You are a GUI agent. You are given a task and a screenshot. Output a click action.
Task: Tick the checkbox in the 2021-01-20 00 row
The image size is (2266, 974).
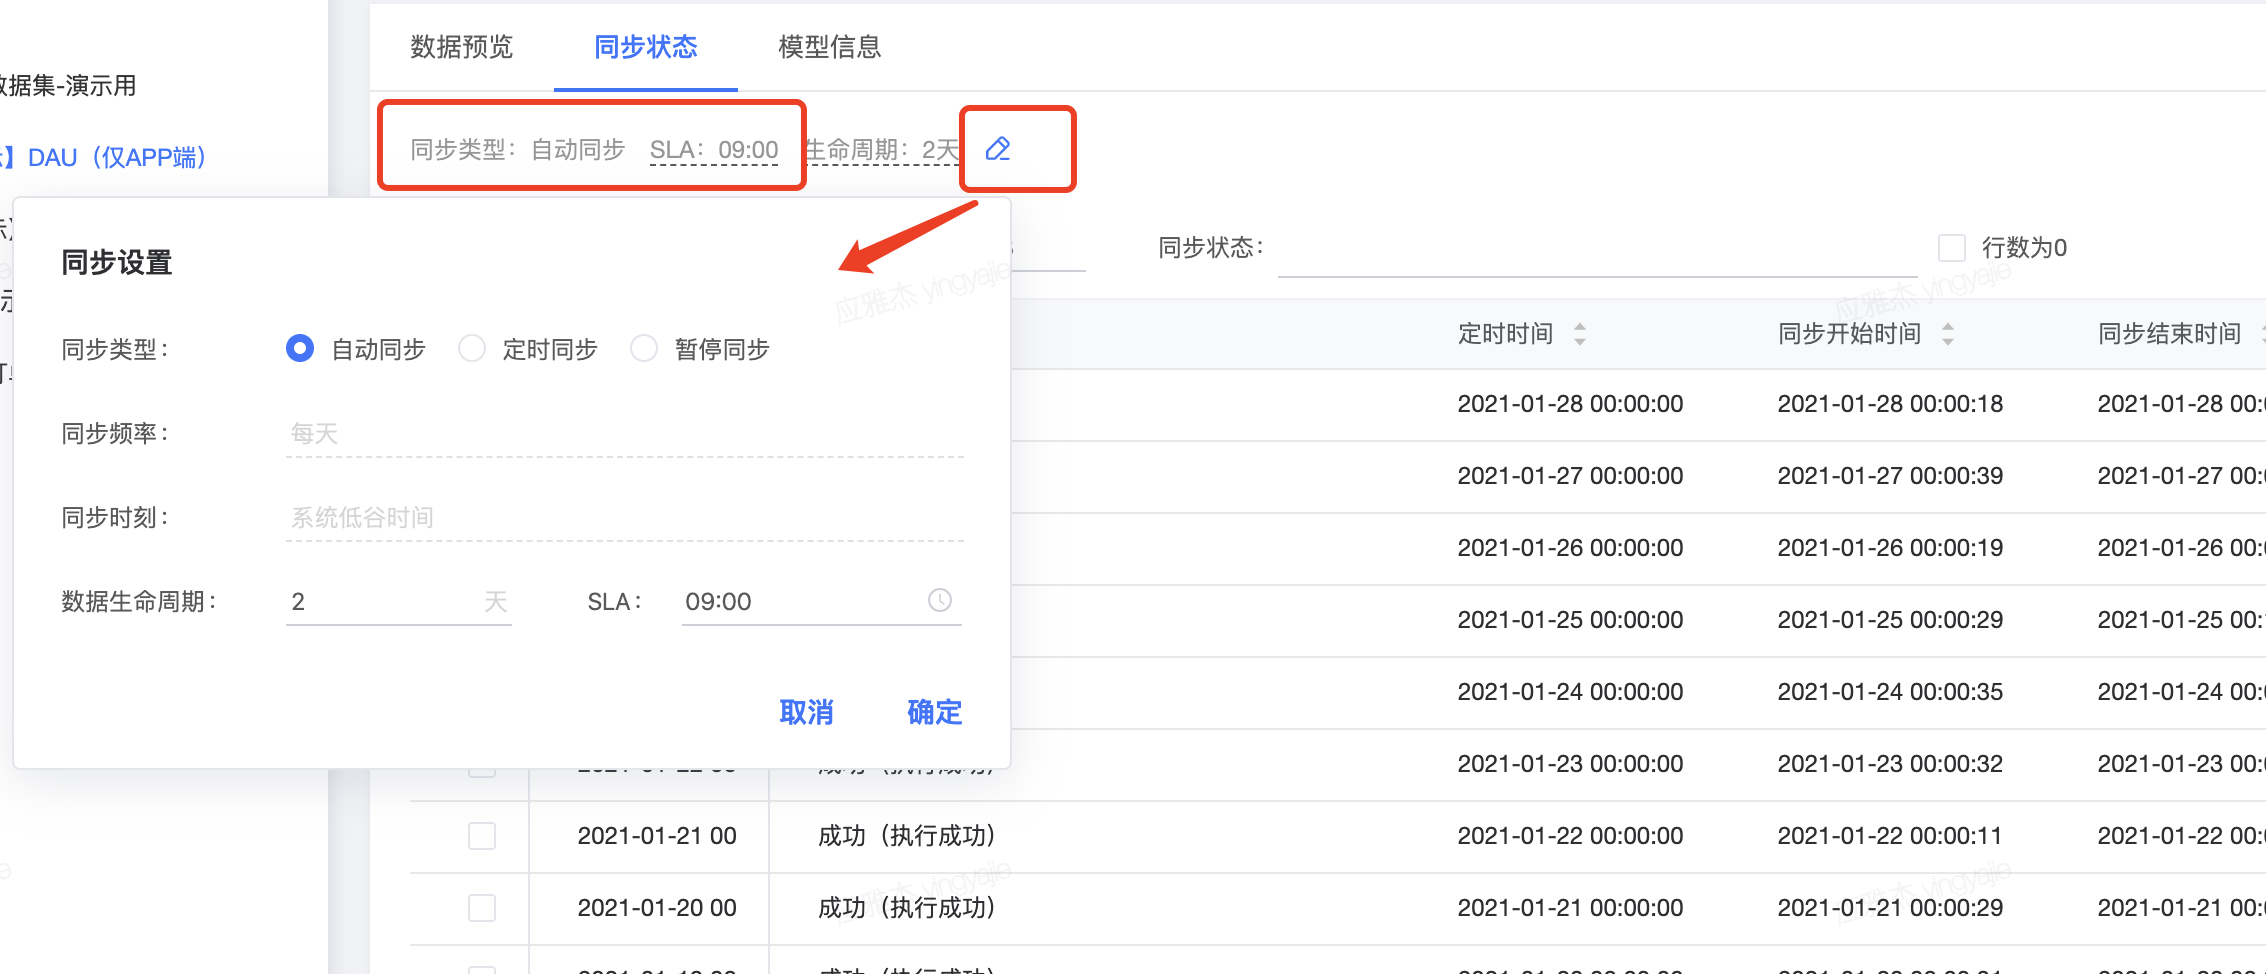482,907
